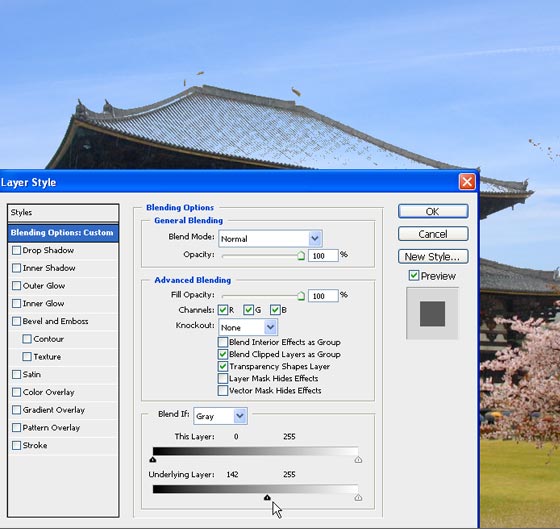
Task: Enable the Texture checkbox
Action: coord(27,356)
